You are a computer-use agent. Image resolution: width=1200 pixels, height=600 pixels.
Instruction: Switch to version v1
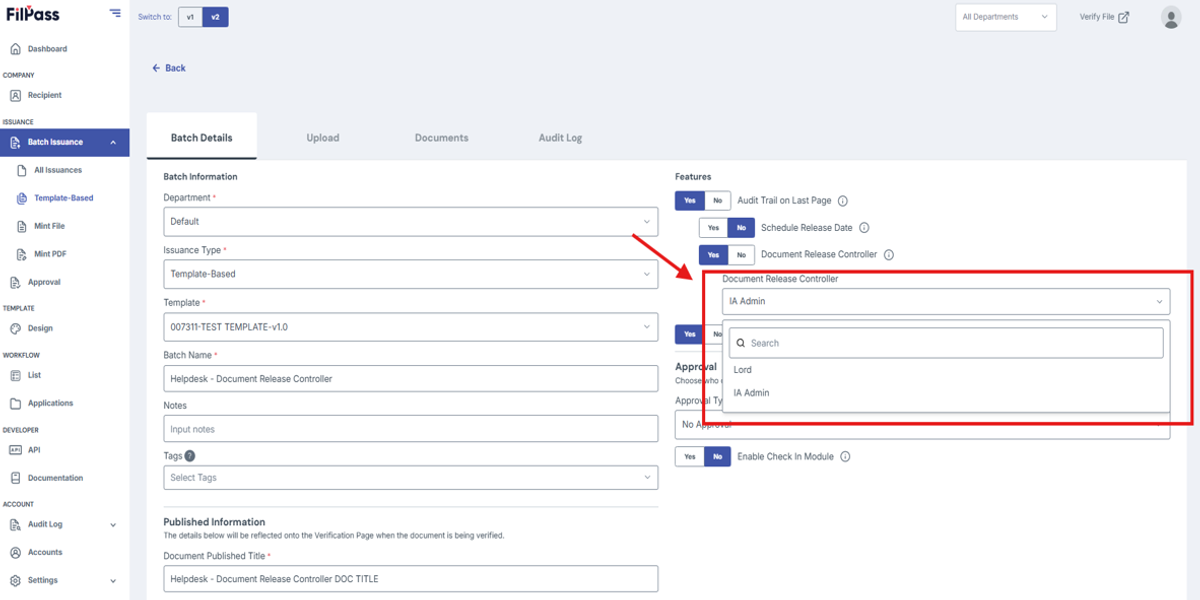(x=190, y=17)
